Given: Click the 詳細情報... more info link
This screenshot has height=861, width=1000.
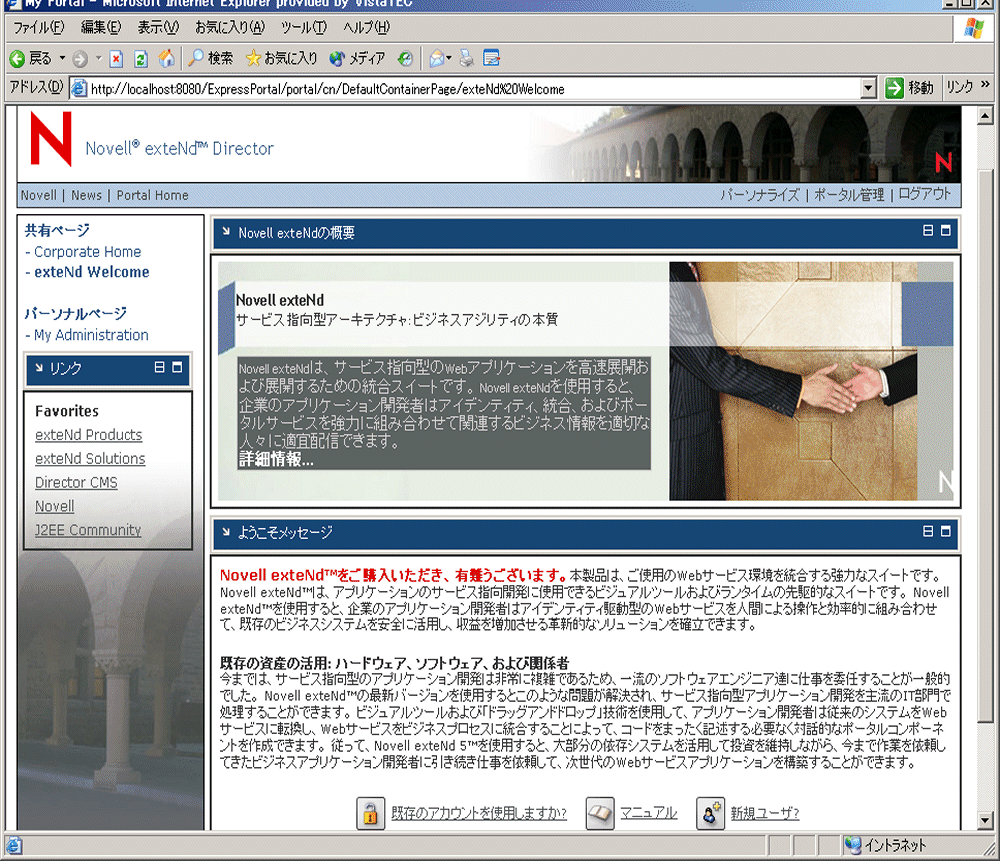Looking at the screenshot, I should pos(276,459).
